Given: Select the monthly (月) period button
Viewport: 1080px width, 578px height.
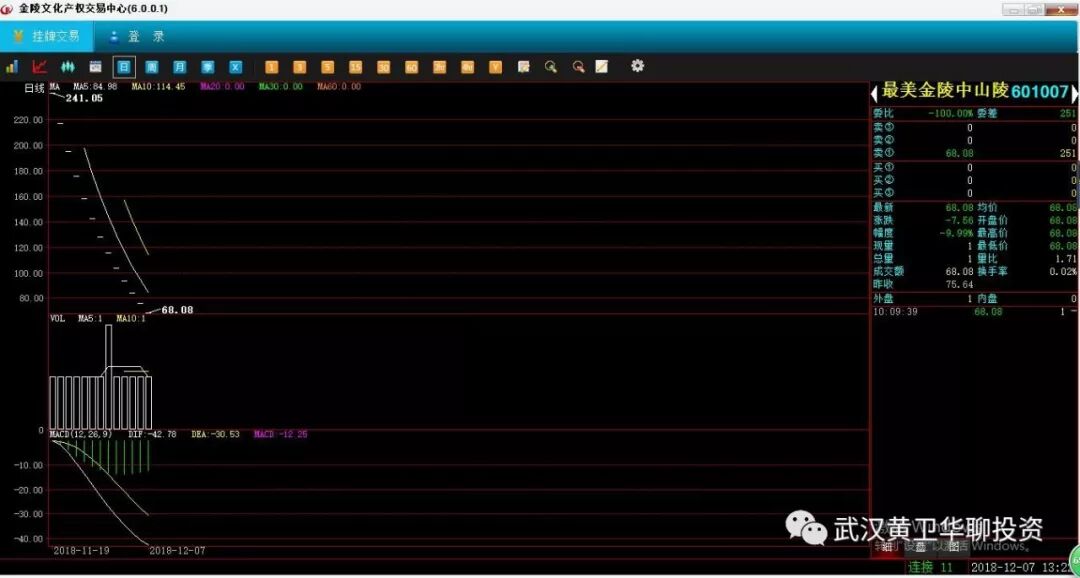Looking at the screenshot, I should pos(180,67).
